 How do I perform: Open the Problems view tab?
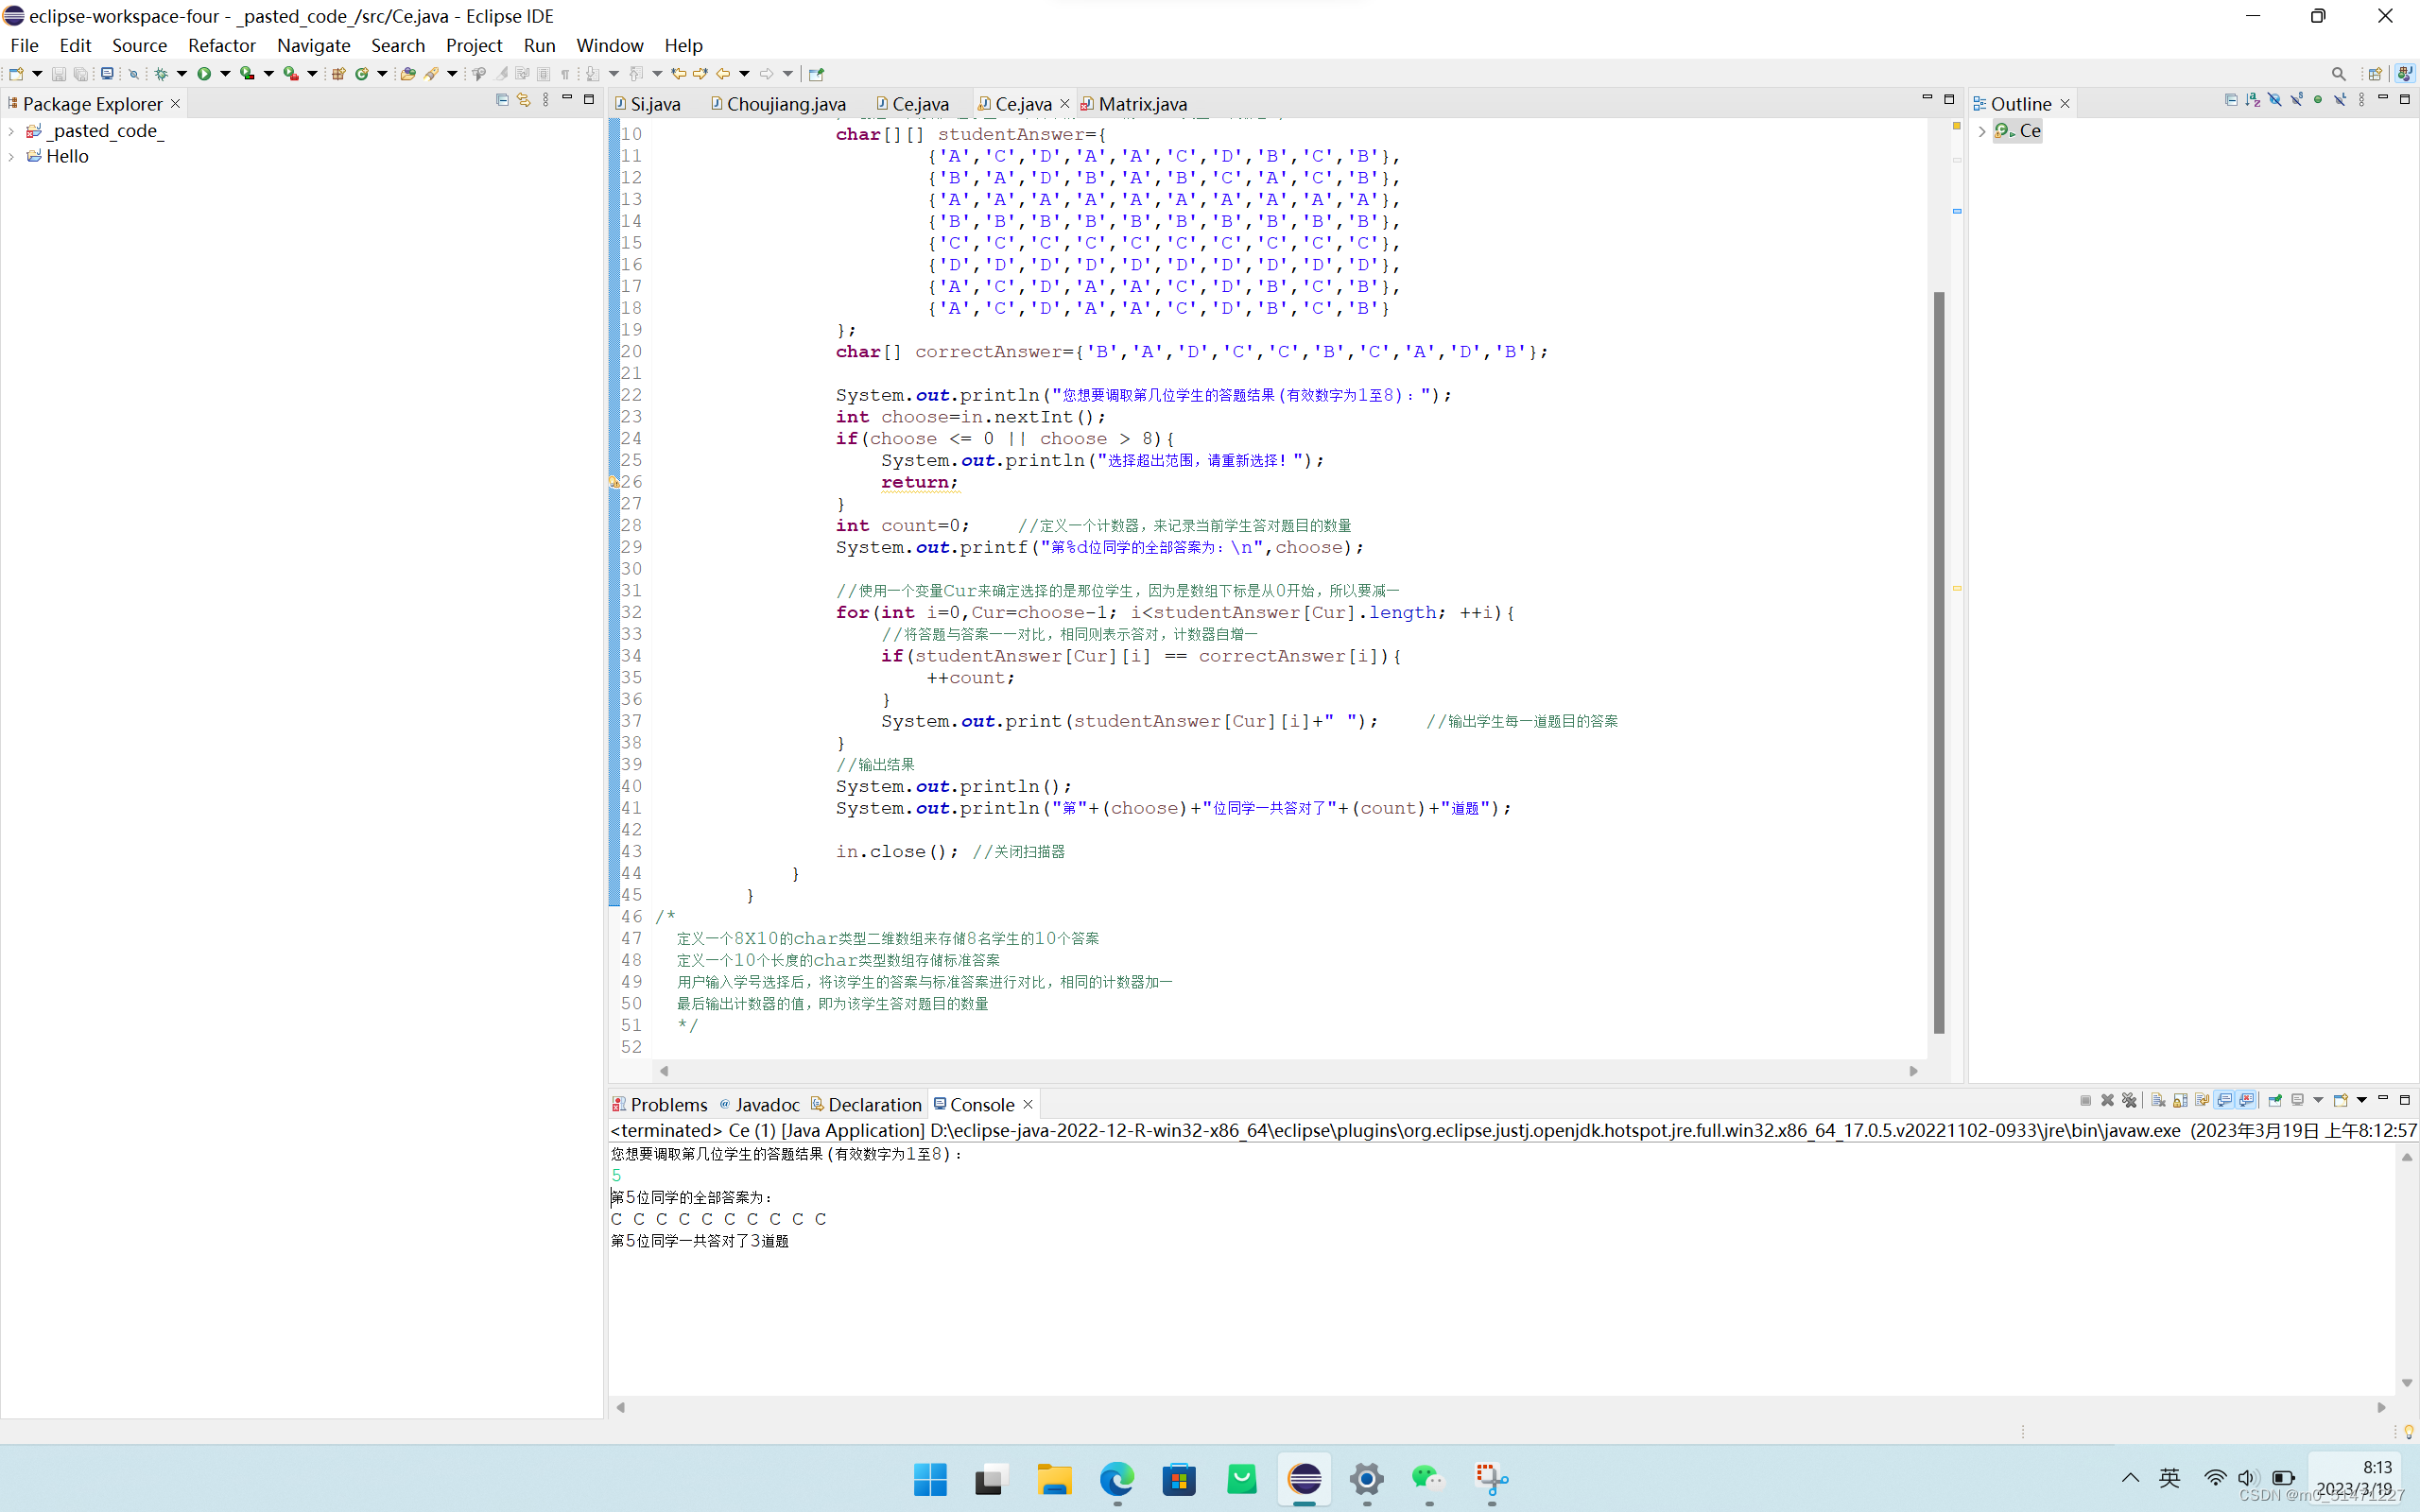pos(668,1104)
